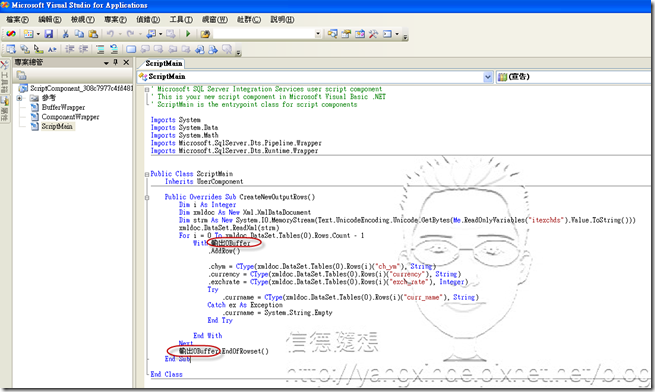
Task: Click the Undo arrow icon
Action: (110, 34)
